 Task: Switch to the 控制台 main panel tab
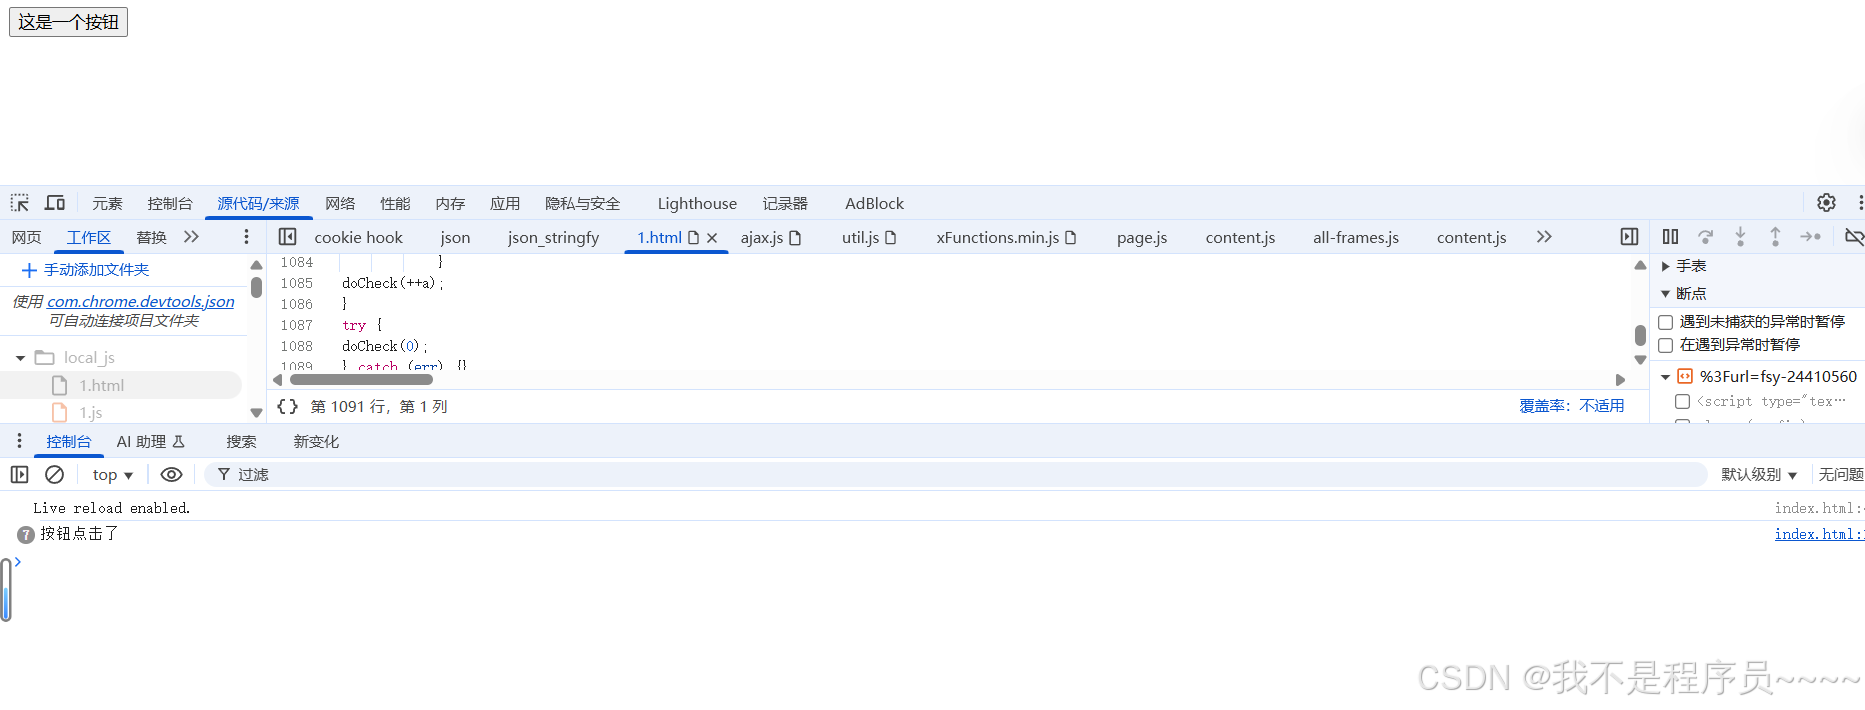pos(170,203)
